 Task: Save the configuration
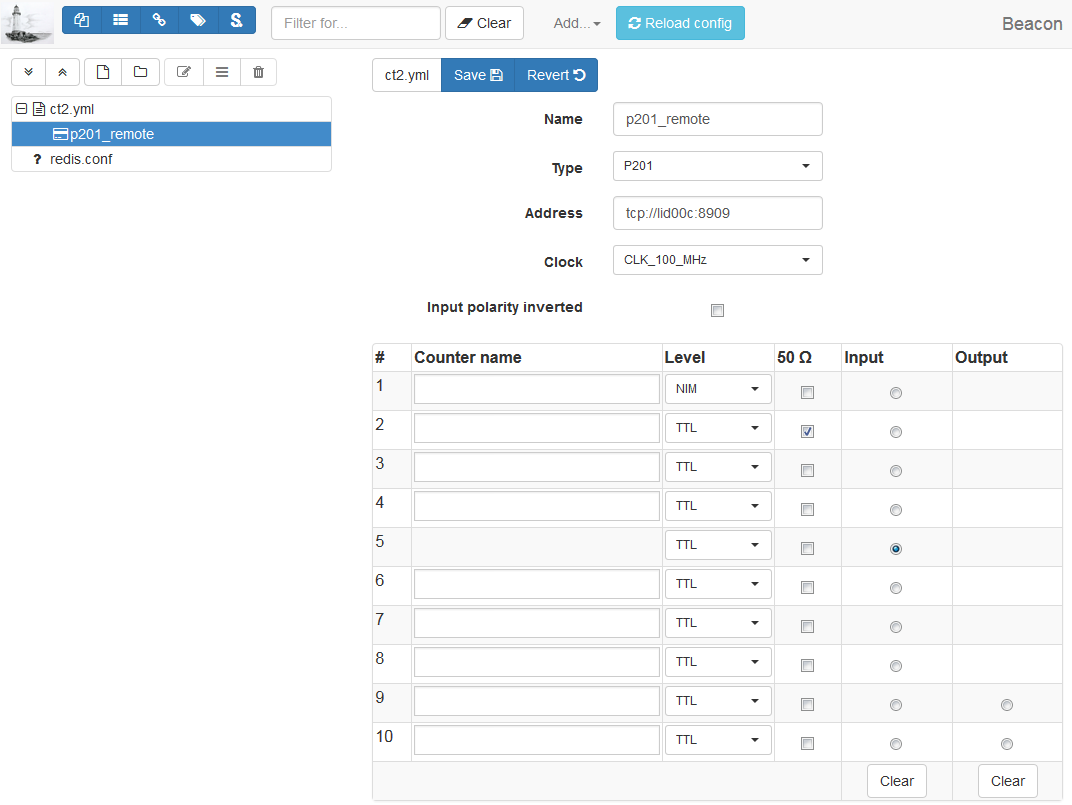click(x=478, y=75)
